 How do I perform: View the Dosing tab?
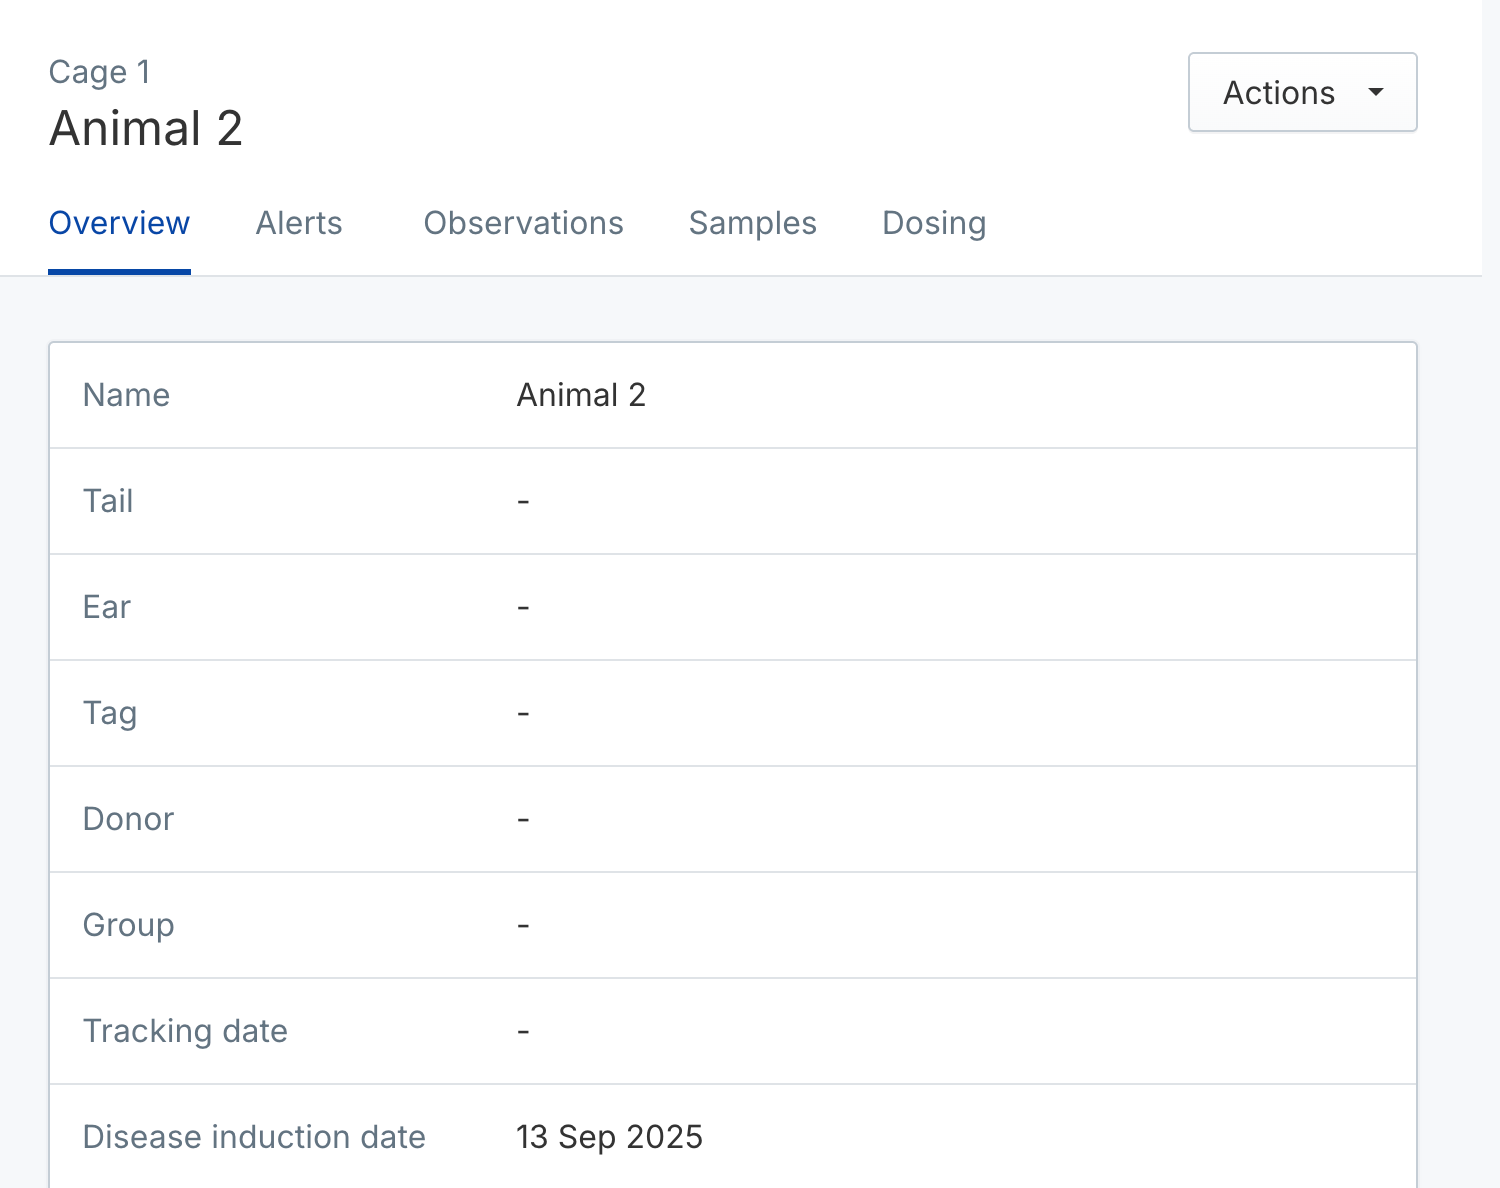point(933,223)
